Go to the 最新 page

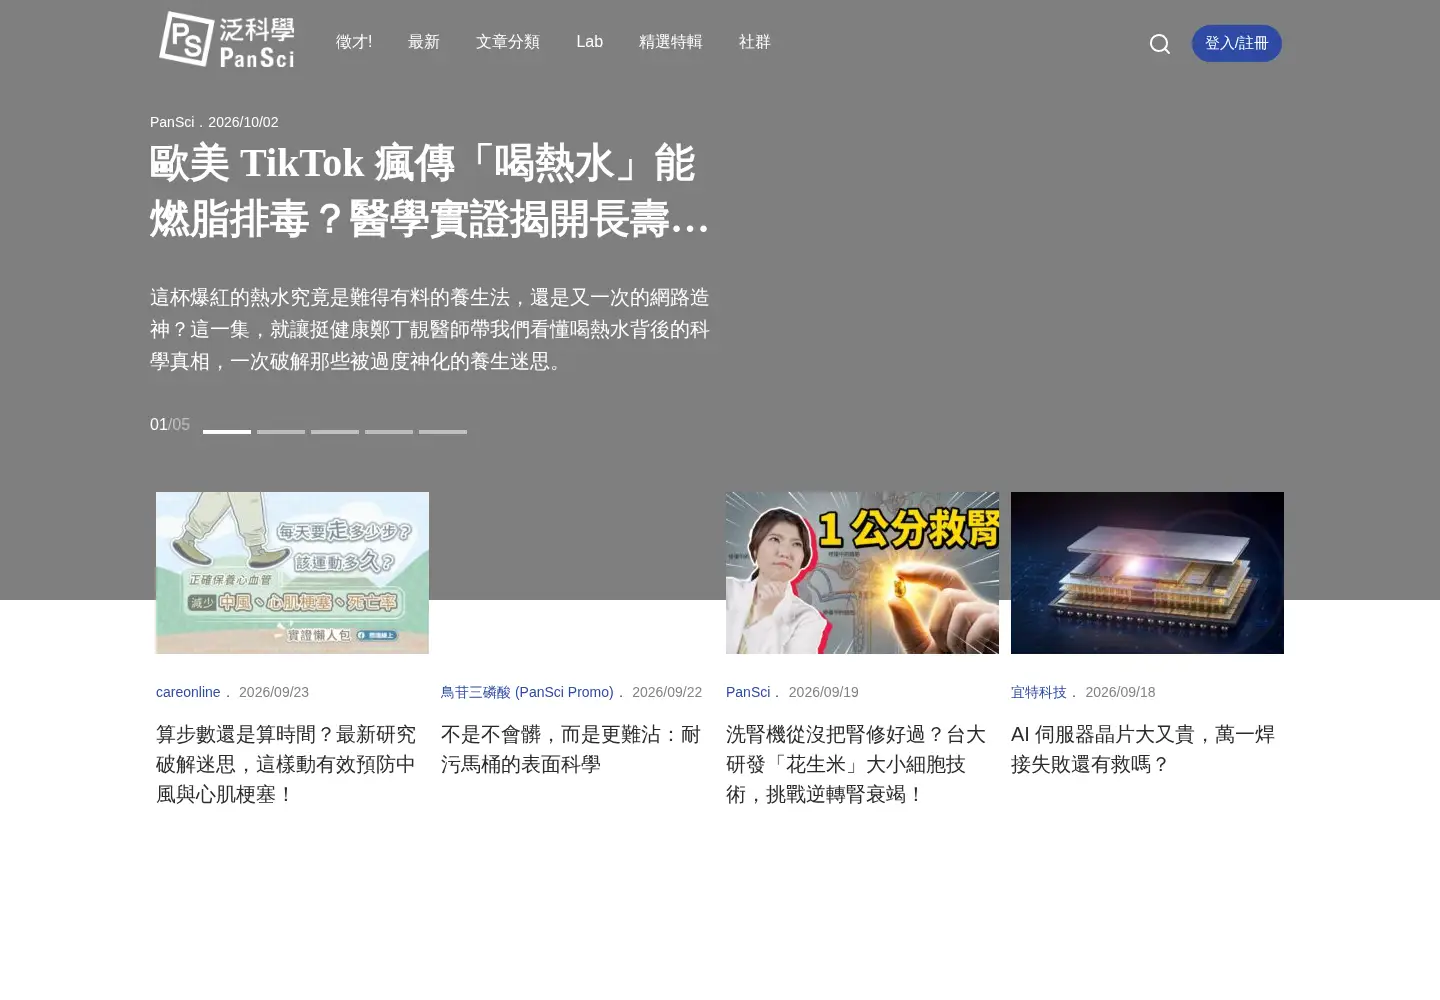coord(424,42)
